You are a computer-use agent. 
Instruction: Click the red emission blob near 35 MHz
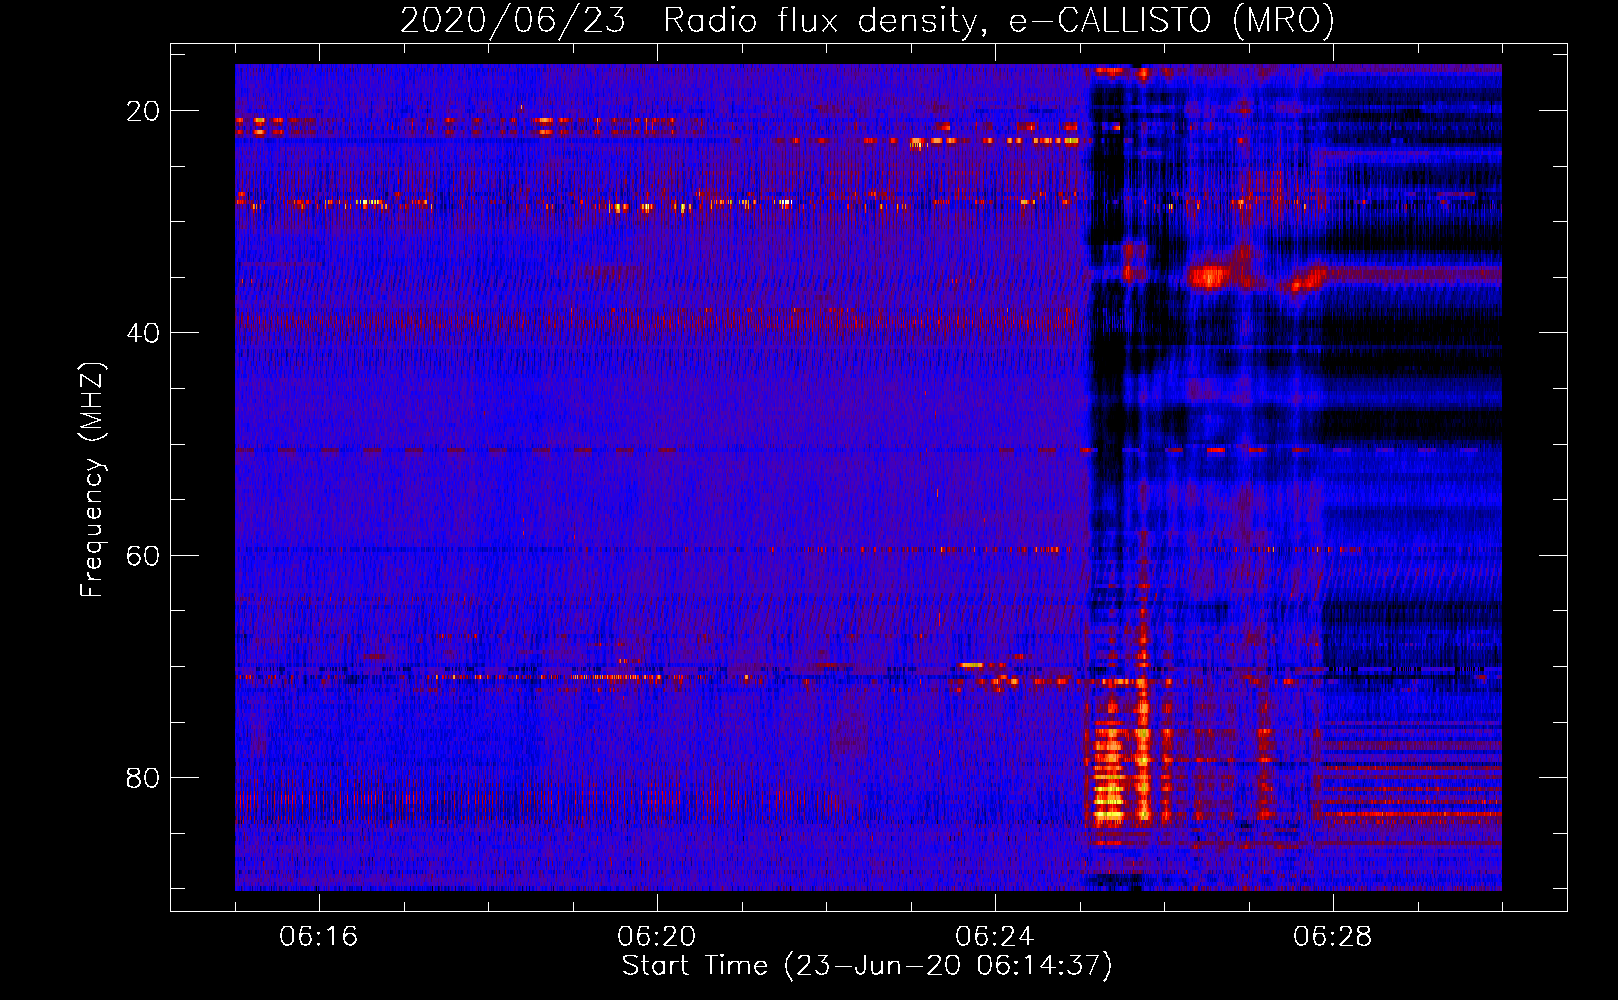click(1210, 275)
